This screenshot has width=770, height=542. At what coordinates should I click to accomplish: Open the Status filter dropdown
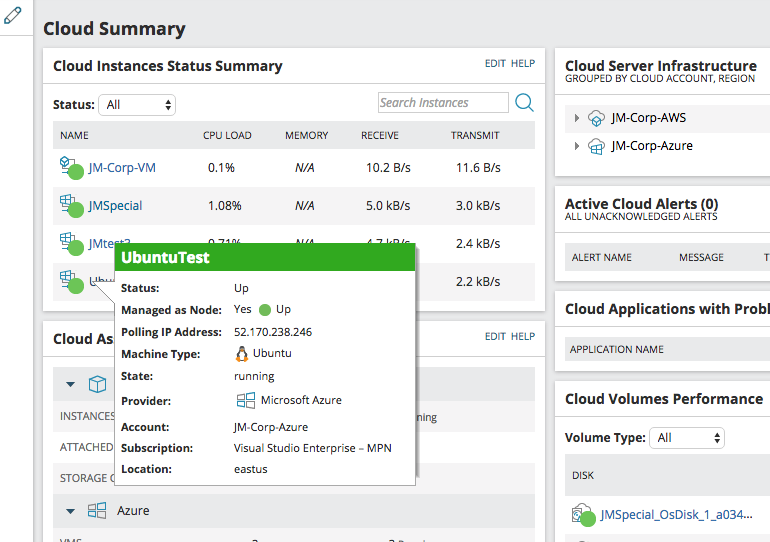pos(138,104)
